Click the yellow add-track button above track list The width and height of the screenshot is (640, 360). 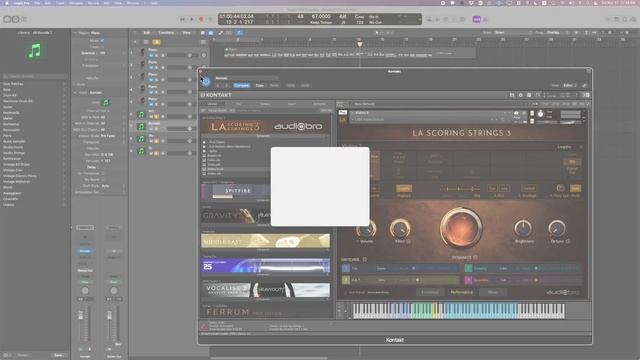tap(156, 42)
